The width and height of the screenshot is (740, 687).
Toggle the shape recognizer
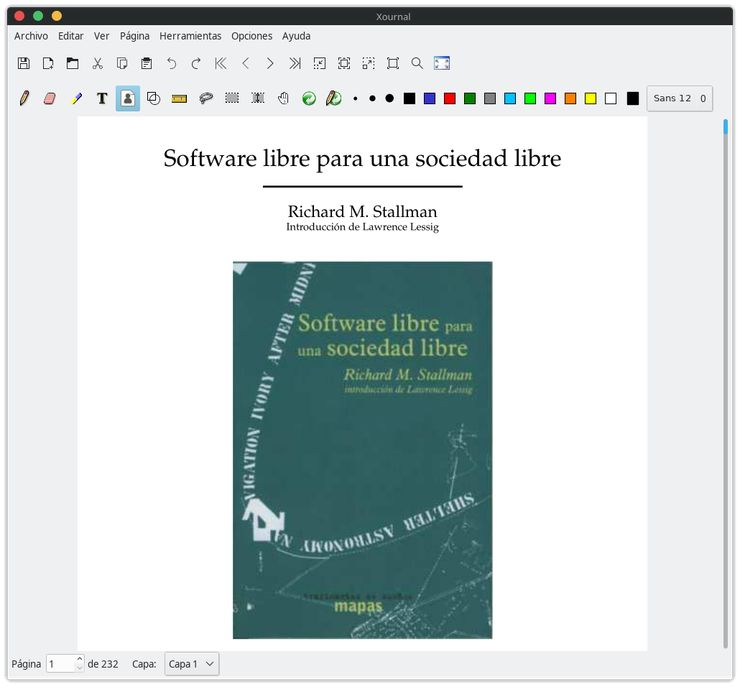153,98
